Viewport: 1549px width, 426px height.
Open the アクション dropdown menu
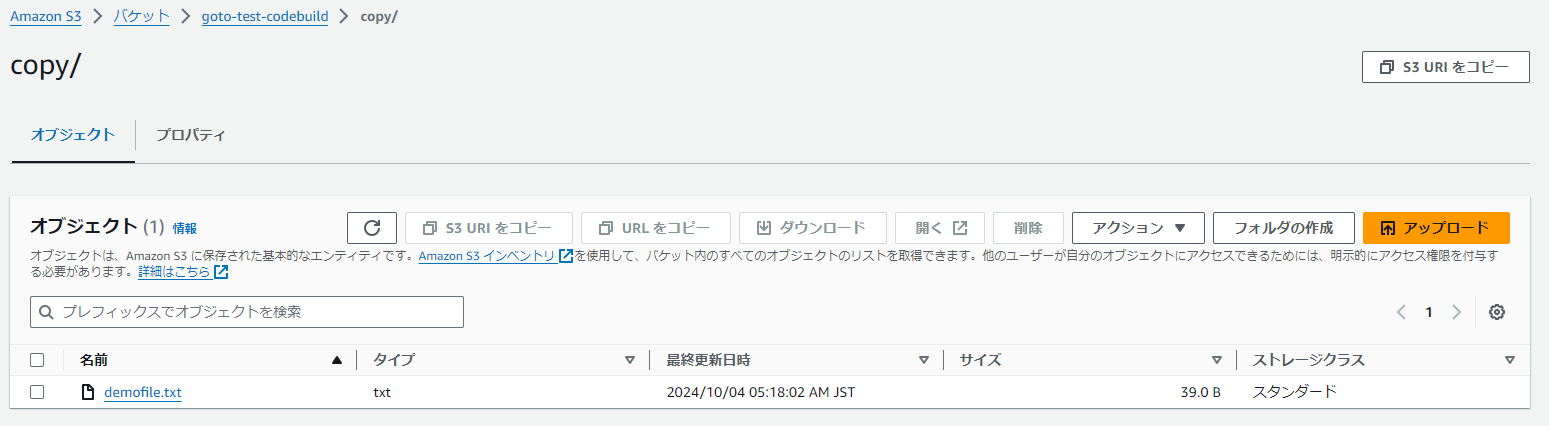[1137, 228]
